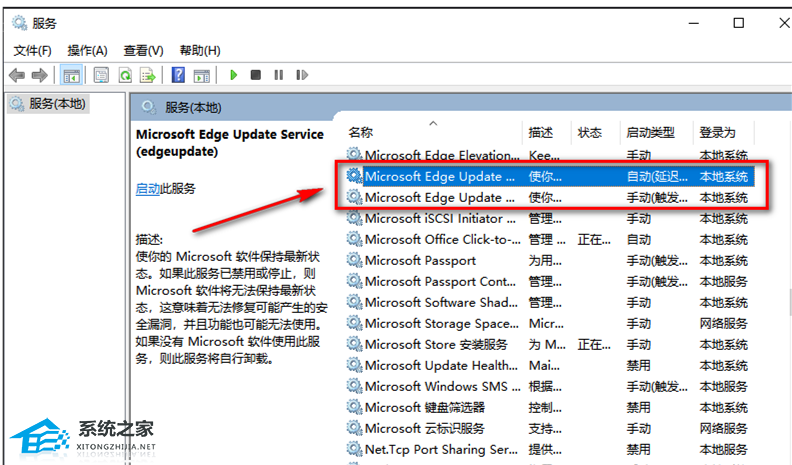This screenshot has width=792, height=465.
Task: Click the Kee... description of Microsoft Edge Elevation
Action: [x=544, y=155]
